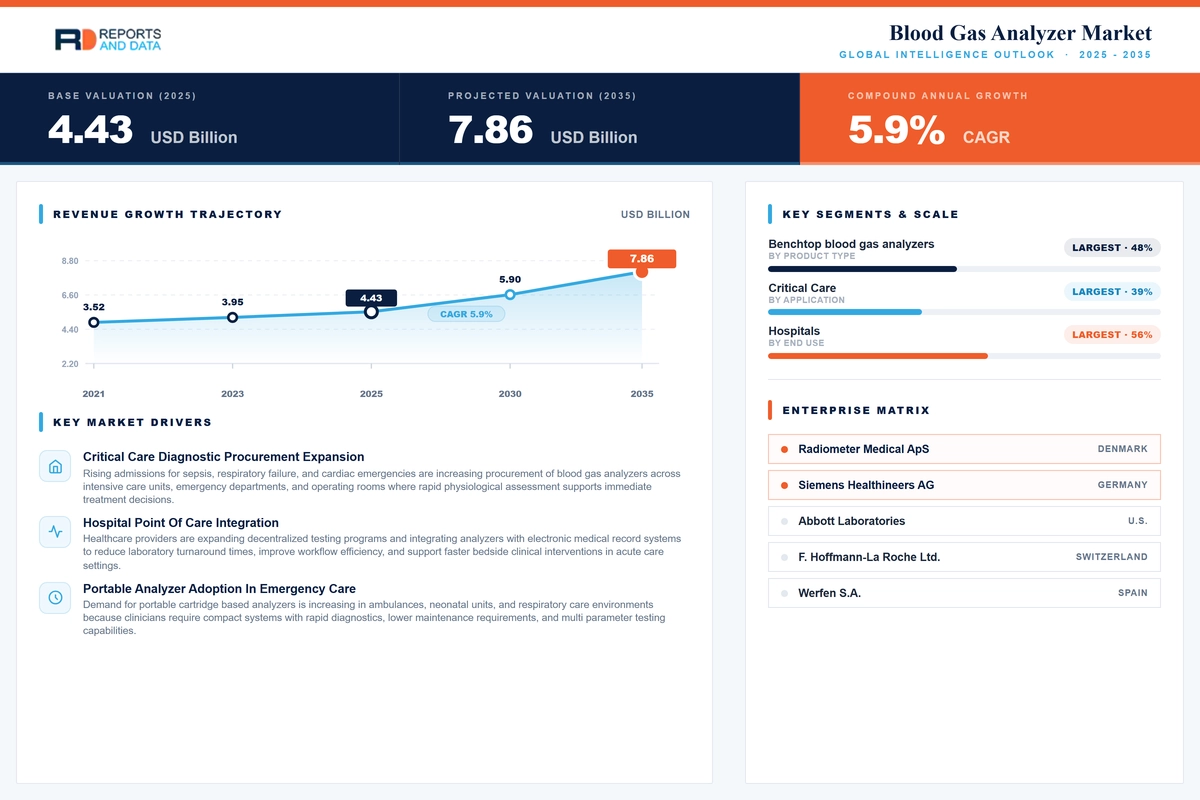Click the orange dot next to Radiometer Medical ApS
The width and height of the screenshot is (1200, 800).
(784, 449)
